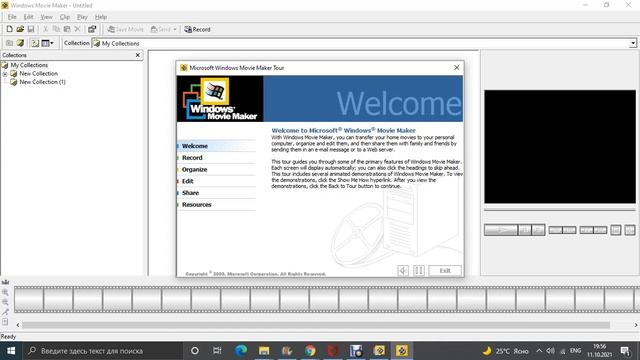
Task: Click the Delete X toolbar icon
Action: click(77, 29)
